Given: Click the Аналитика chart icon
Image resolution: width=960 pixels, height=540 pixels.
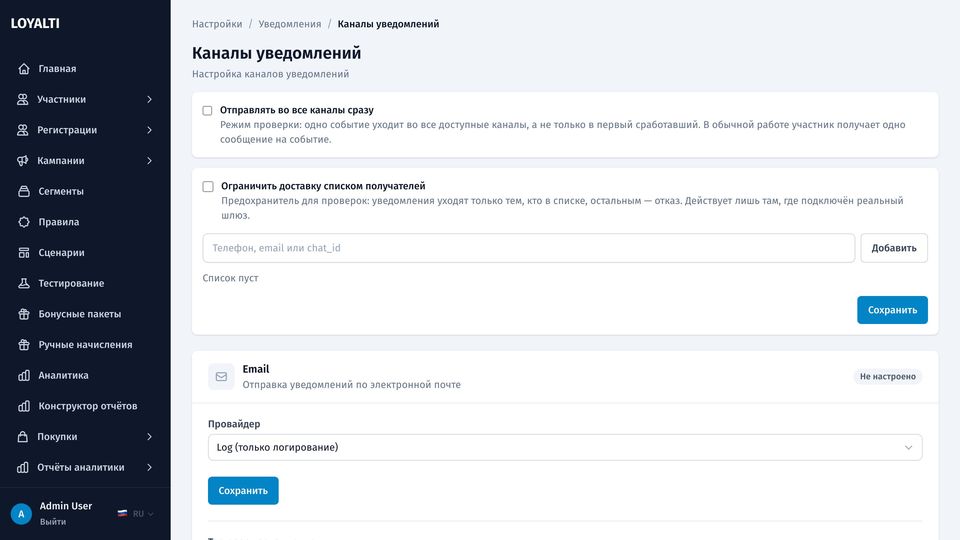Looking at the screenshot, I should pos(24,375).
